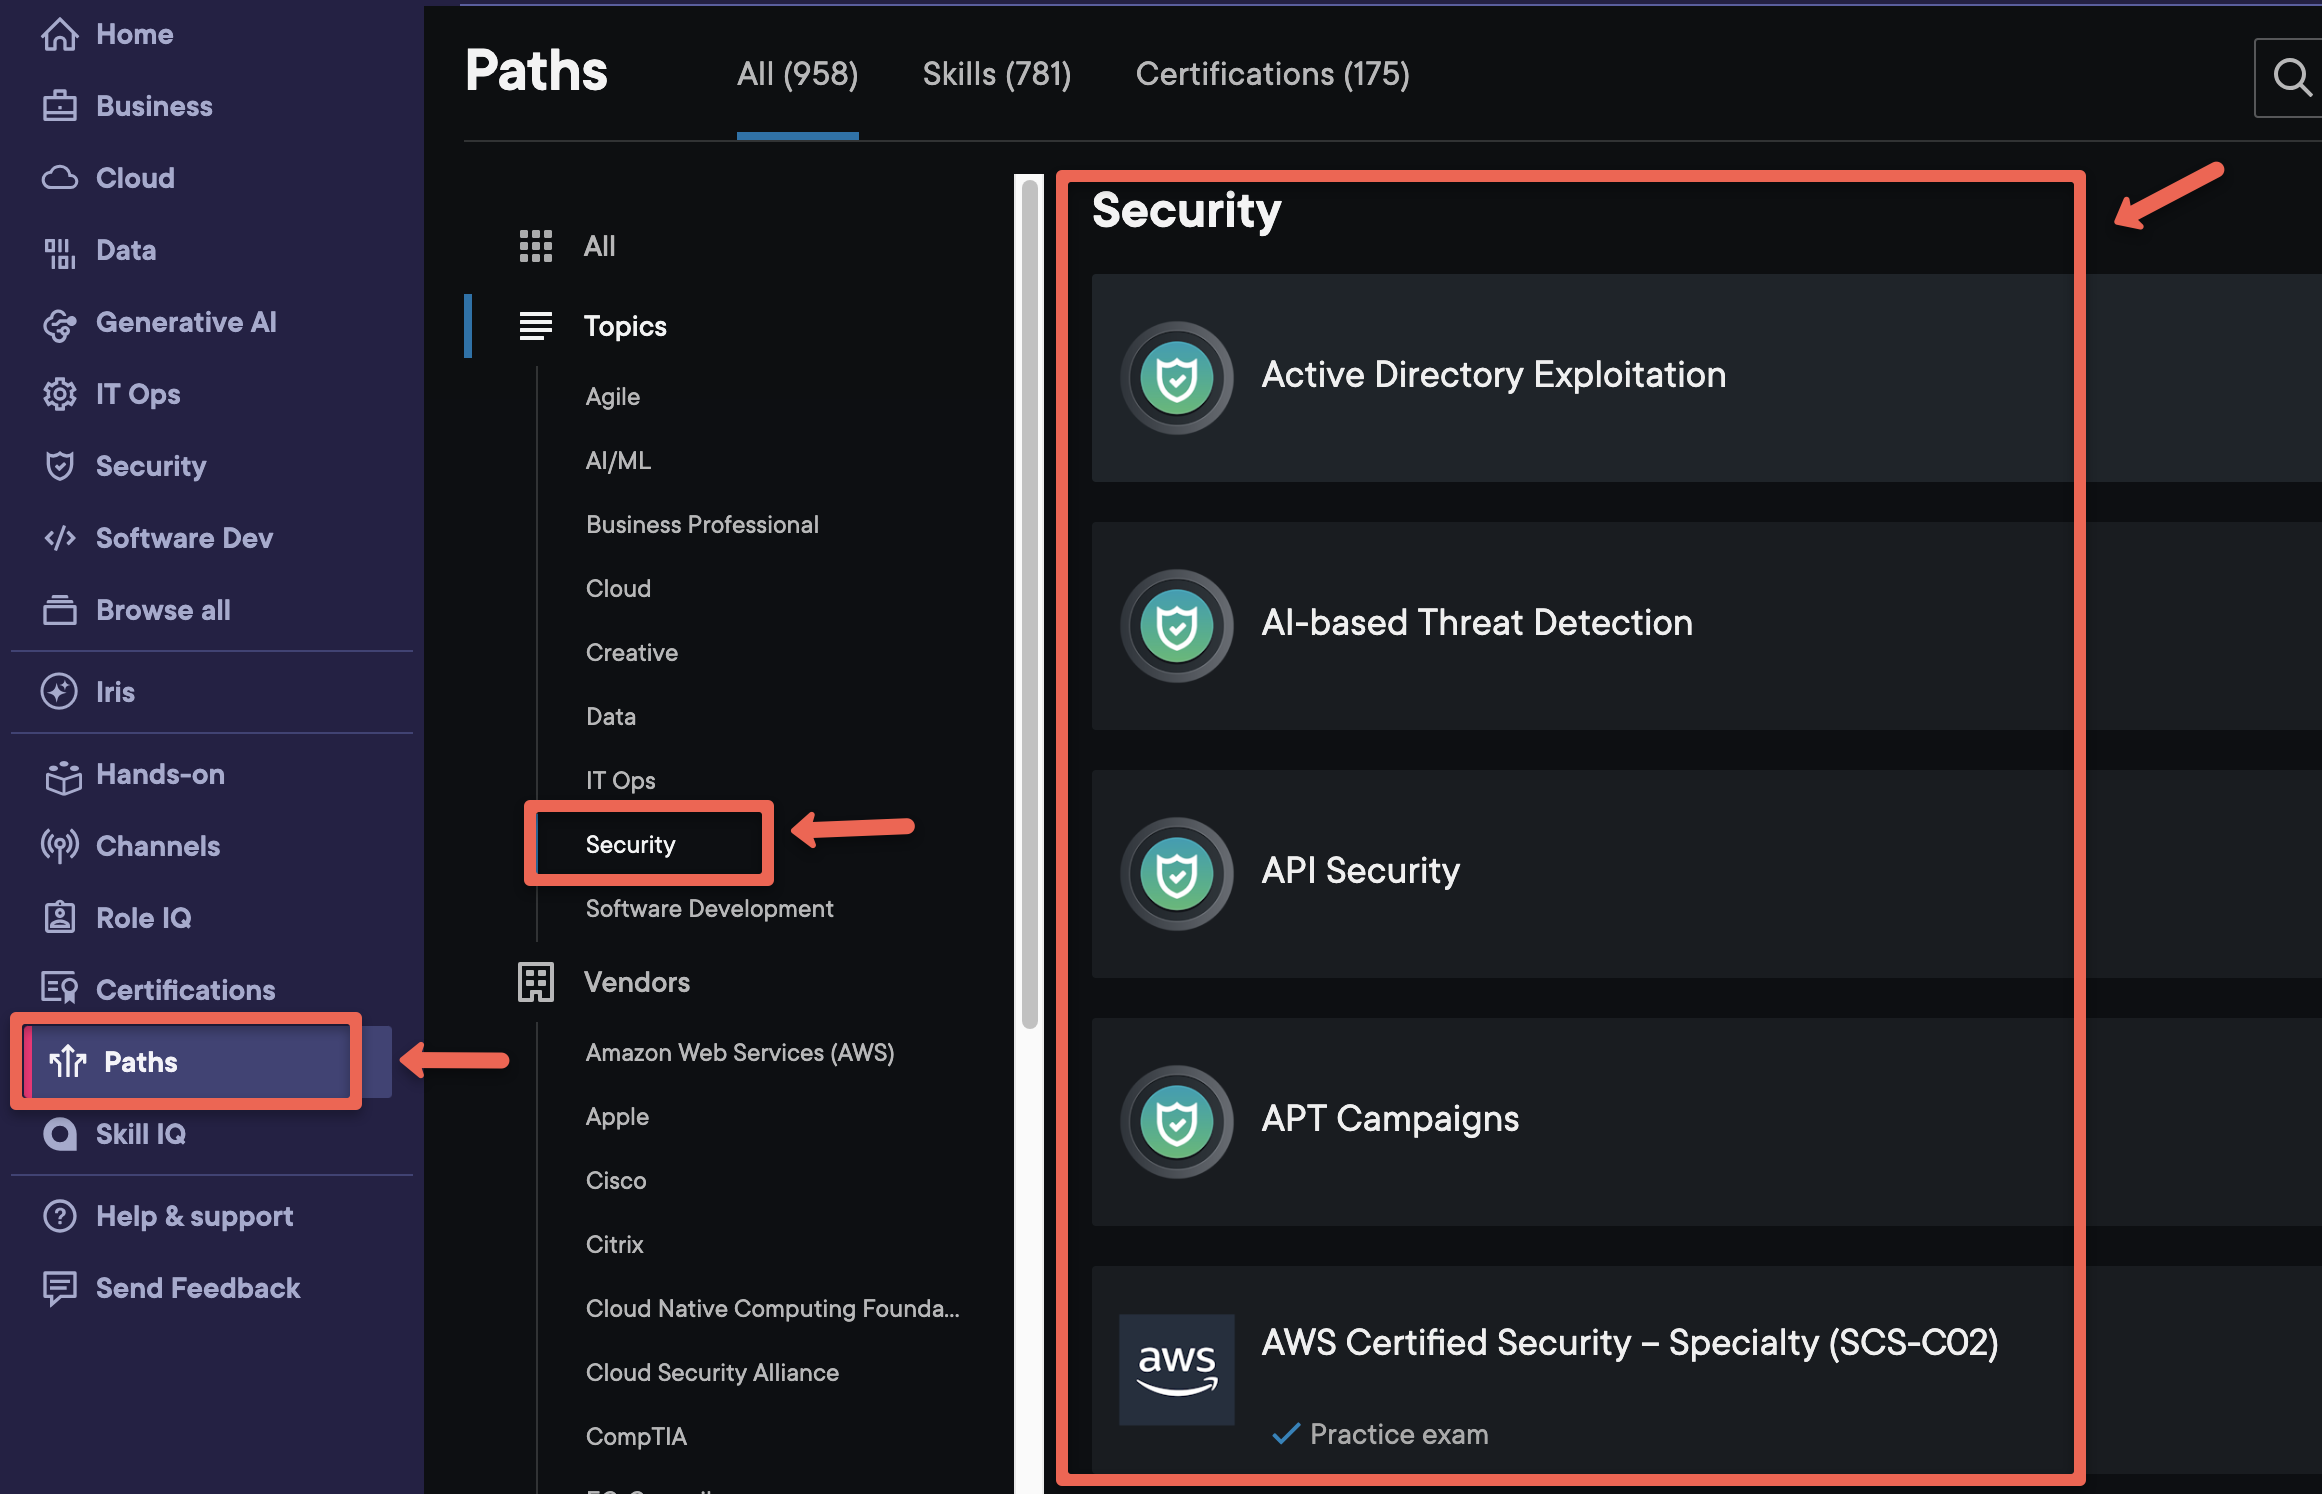Open the Home section from sidebar

click(x=132, y=33)
